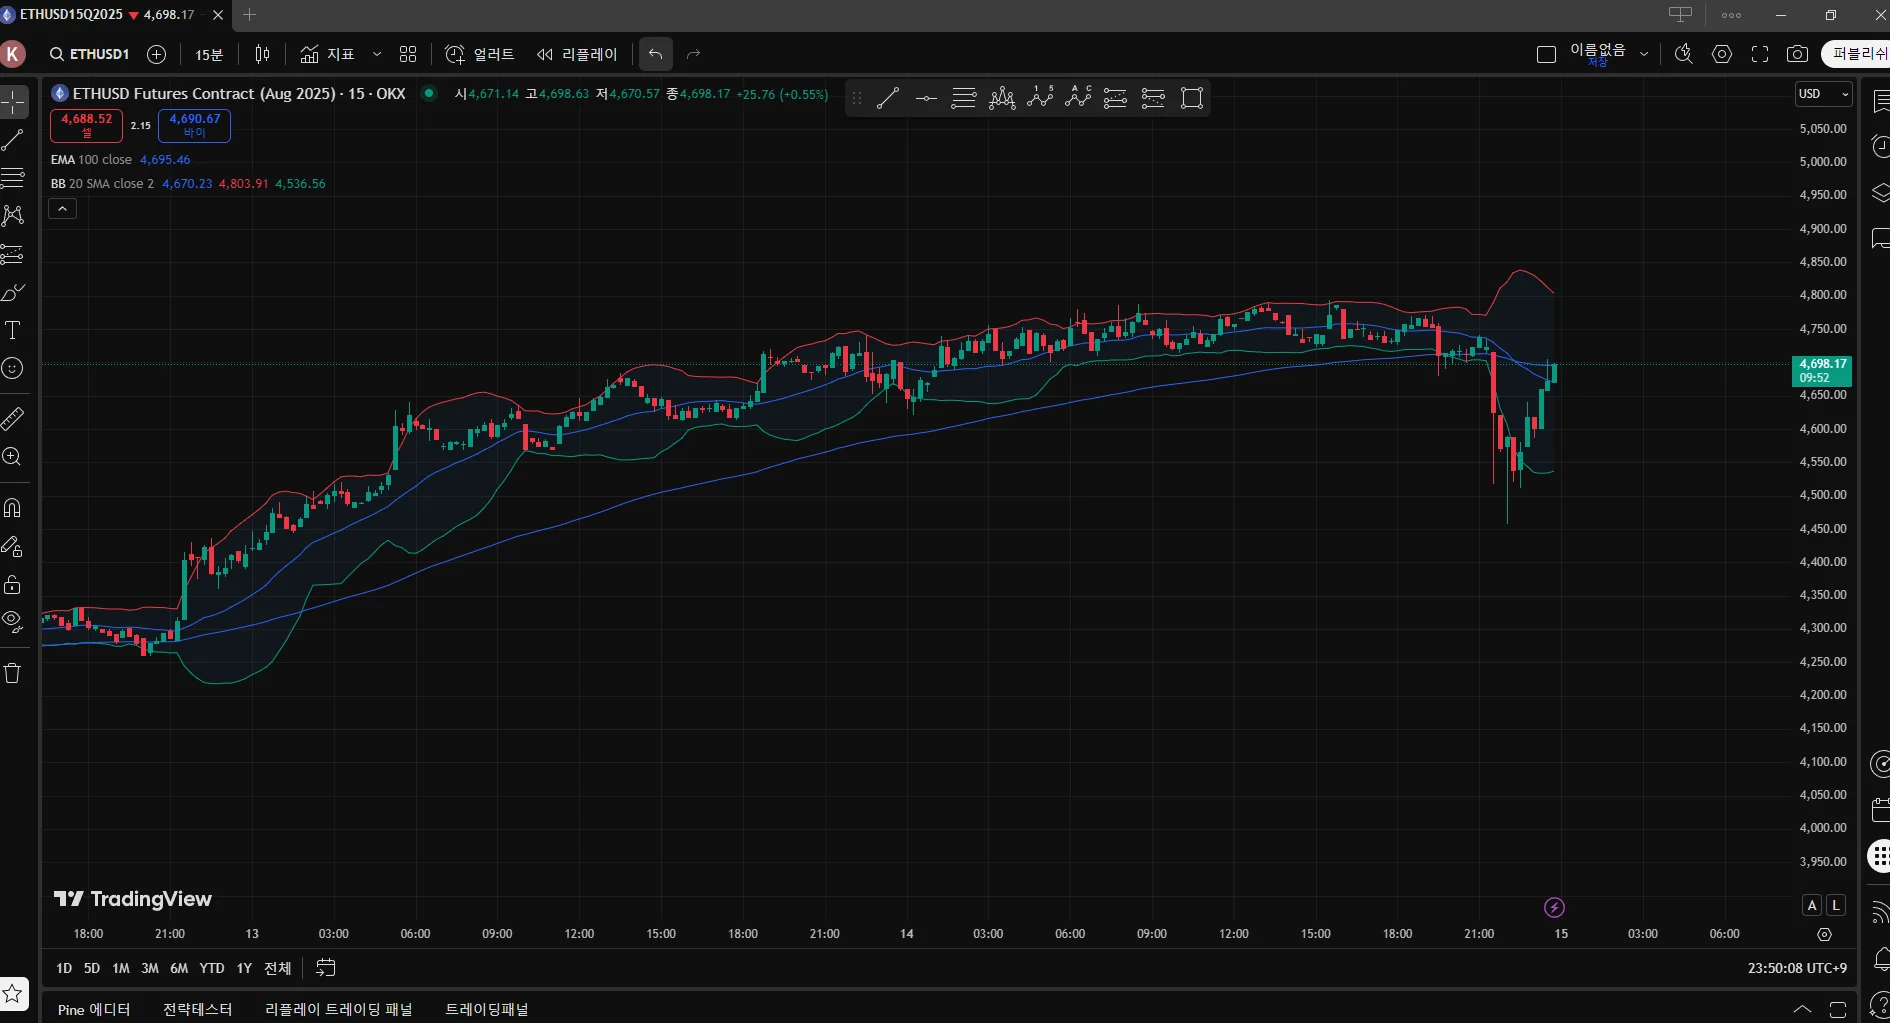1890x1023 pixels.
Task: Collapse the indicator legend chevron
Action: [63, 209]
